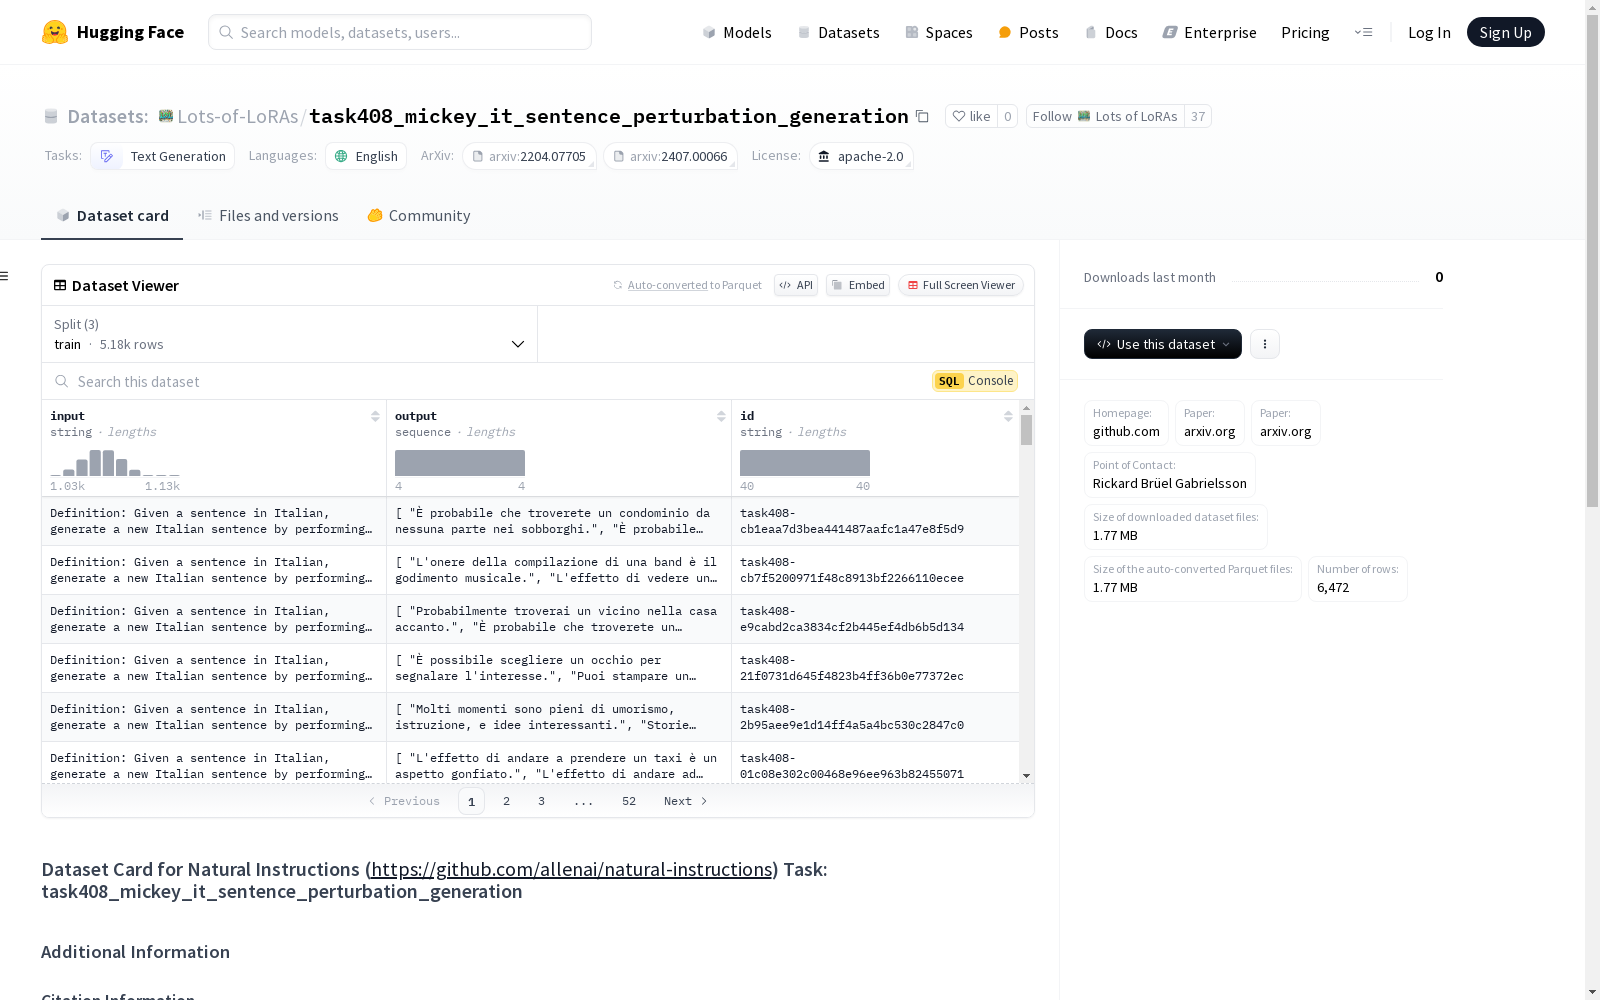Copy dataset name with the copy icon
The image size is (1600, 1000).
tap(922, 117)
